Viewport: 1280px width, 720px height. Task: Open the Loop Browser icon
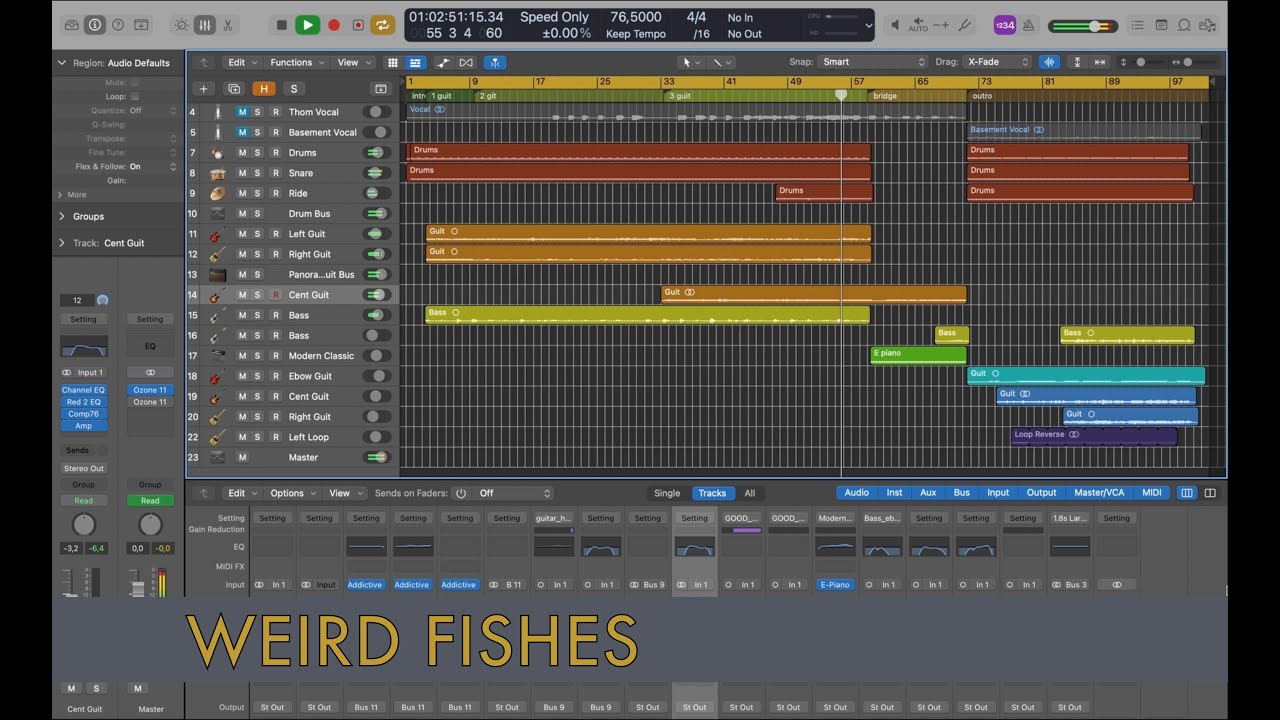coord(1185,25)
